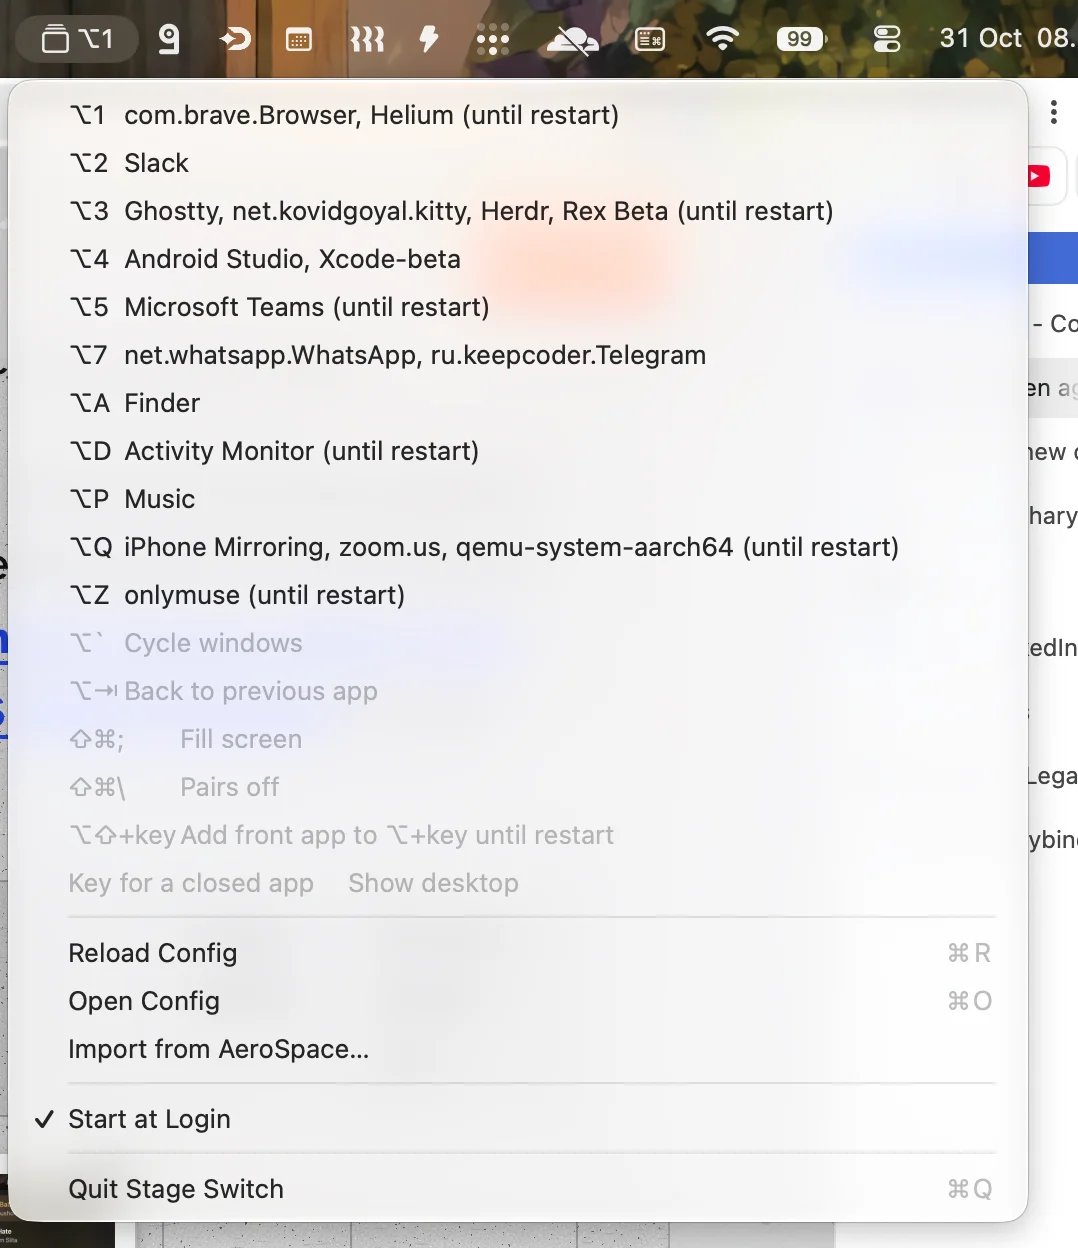Image resolution: width=1078 pixels, height=1248 pixels.
Task: Switch to ⌥P Music
Action: point(518,499)
